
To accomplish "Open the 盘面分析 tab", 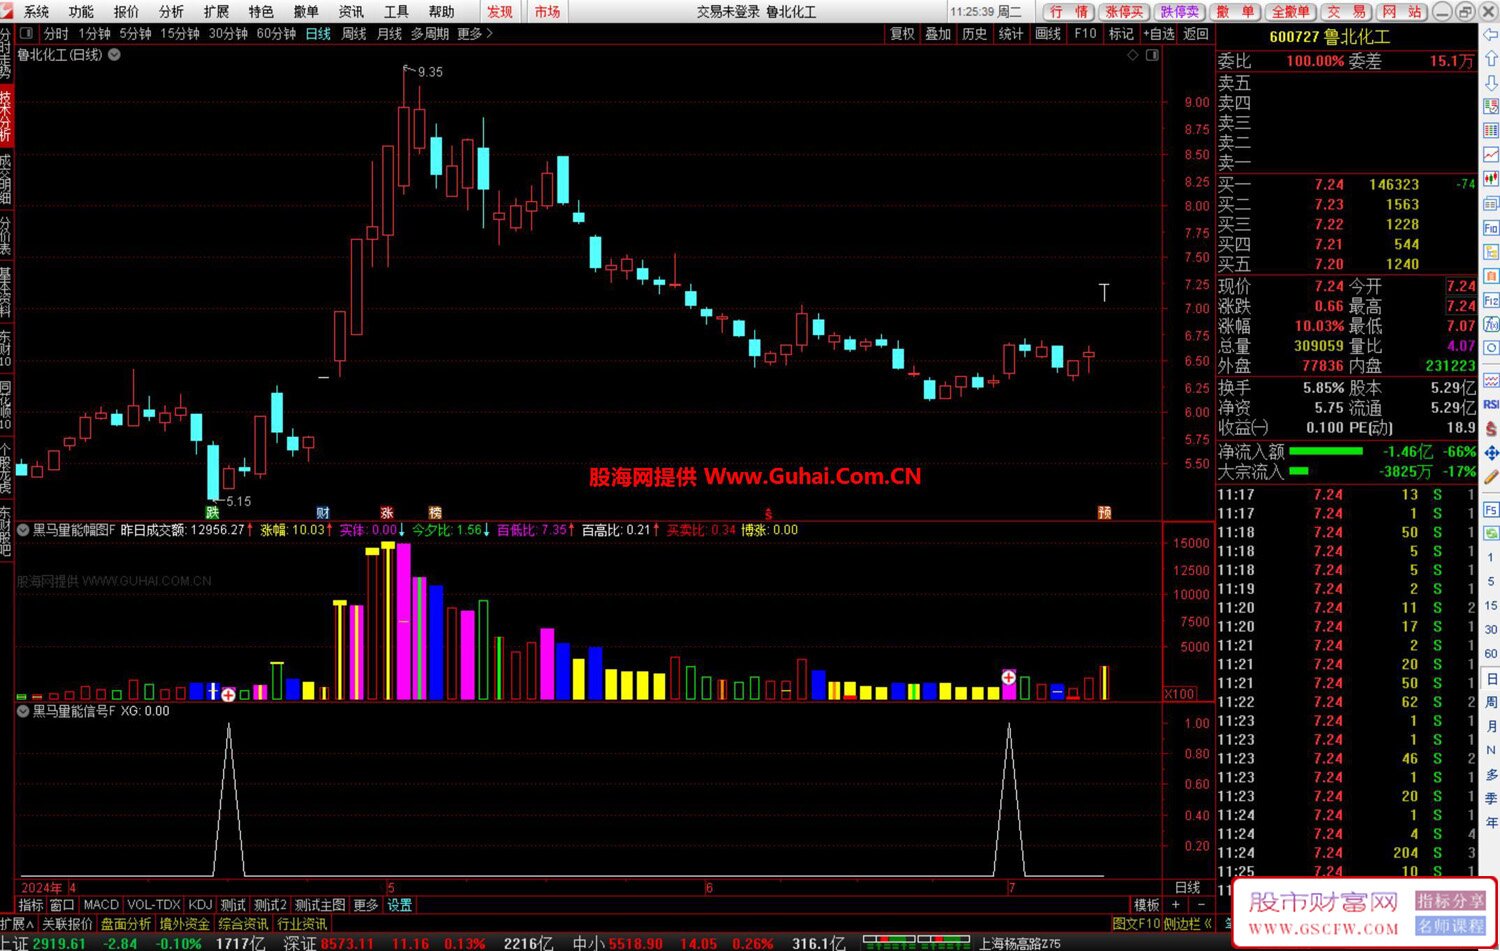I will coord(126,924).
